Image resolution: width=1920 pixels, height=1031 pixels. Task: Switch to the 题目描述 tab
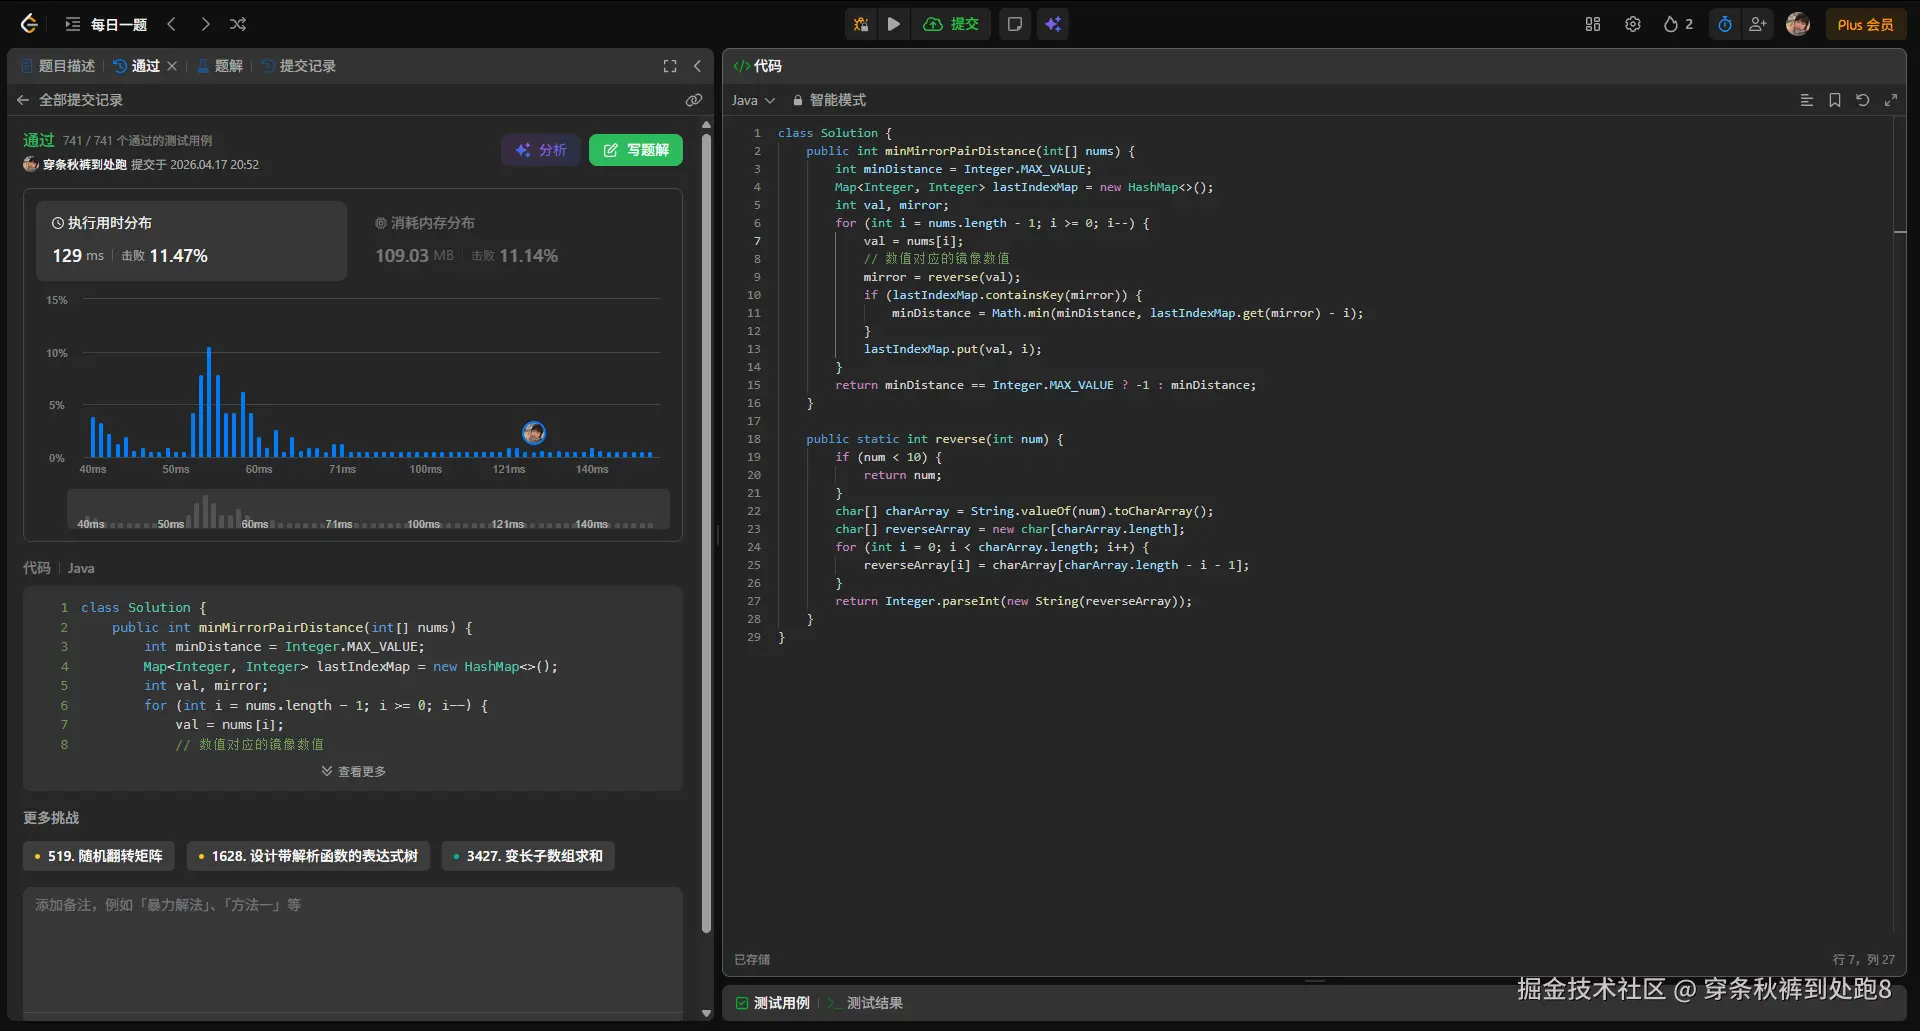coord(58,66)
